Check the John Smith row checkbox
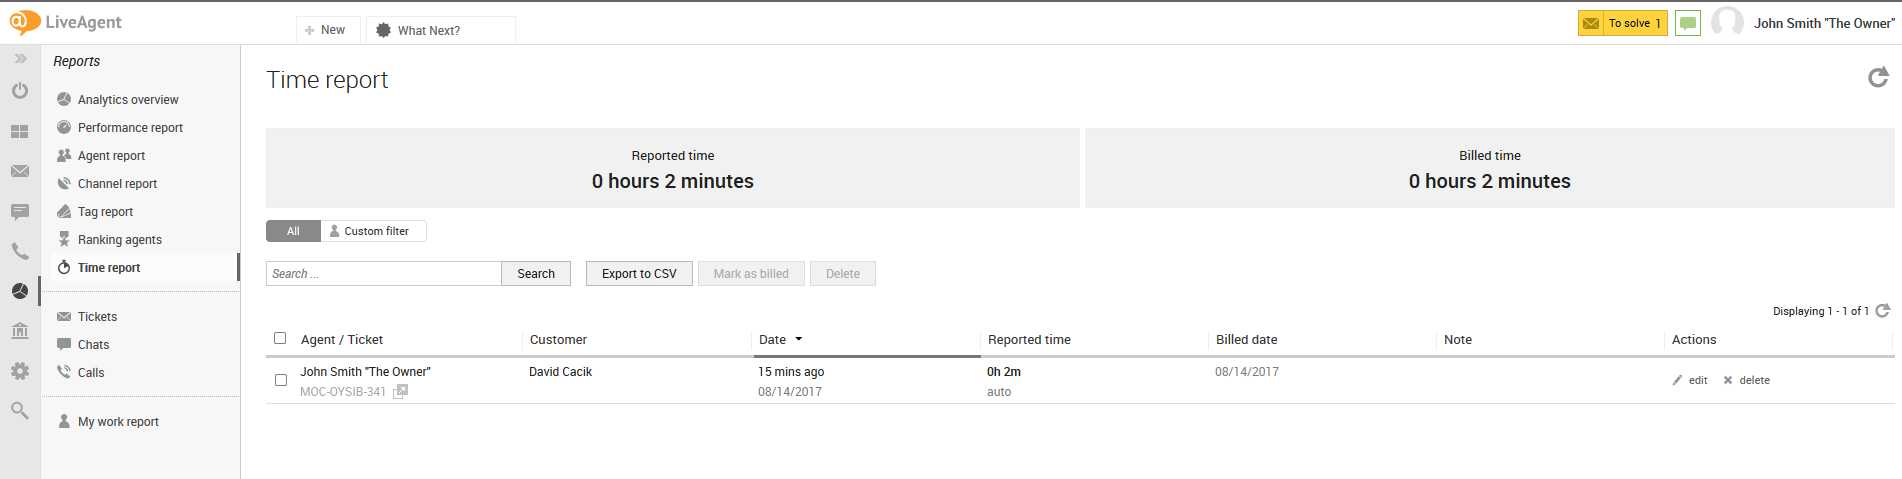 pyautogui.click(x=281, y=380)
